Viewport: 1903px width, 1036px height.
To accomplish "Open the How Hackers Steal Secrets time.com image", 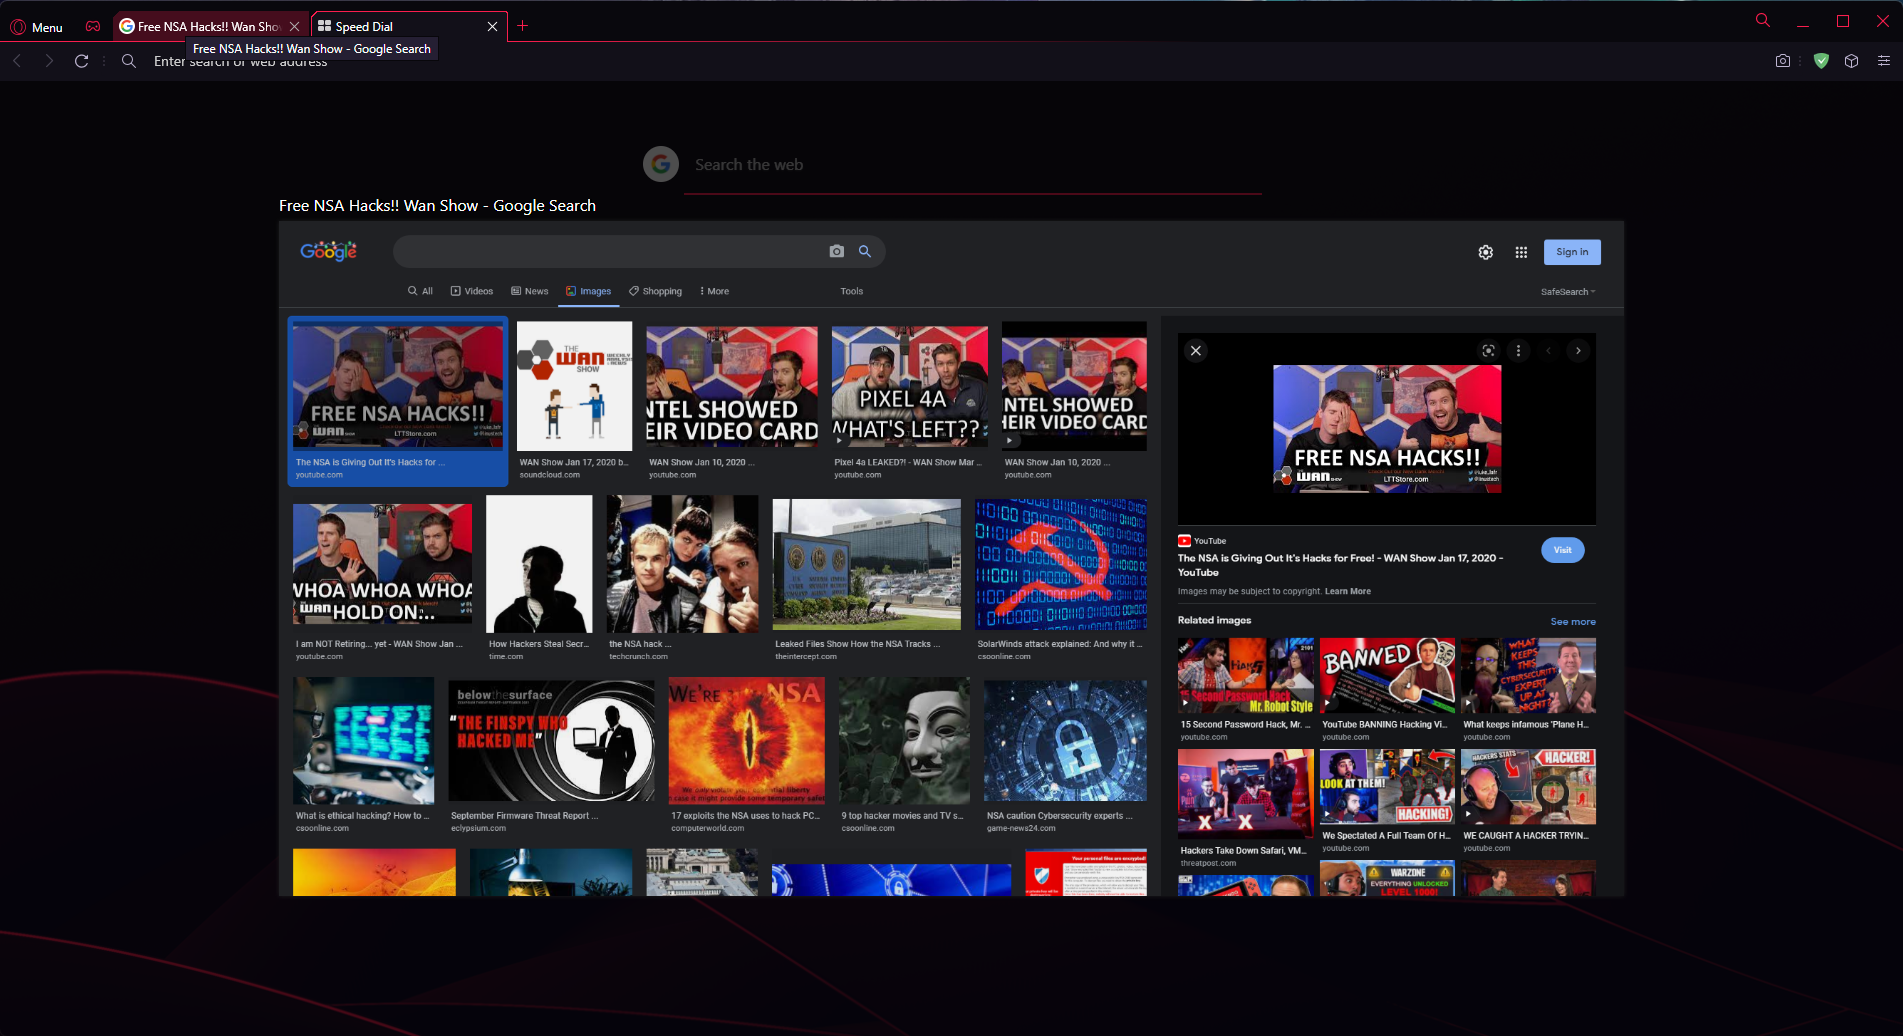I will tap(539, 564).
